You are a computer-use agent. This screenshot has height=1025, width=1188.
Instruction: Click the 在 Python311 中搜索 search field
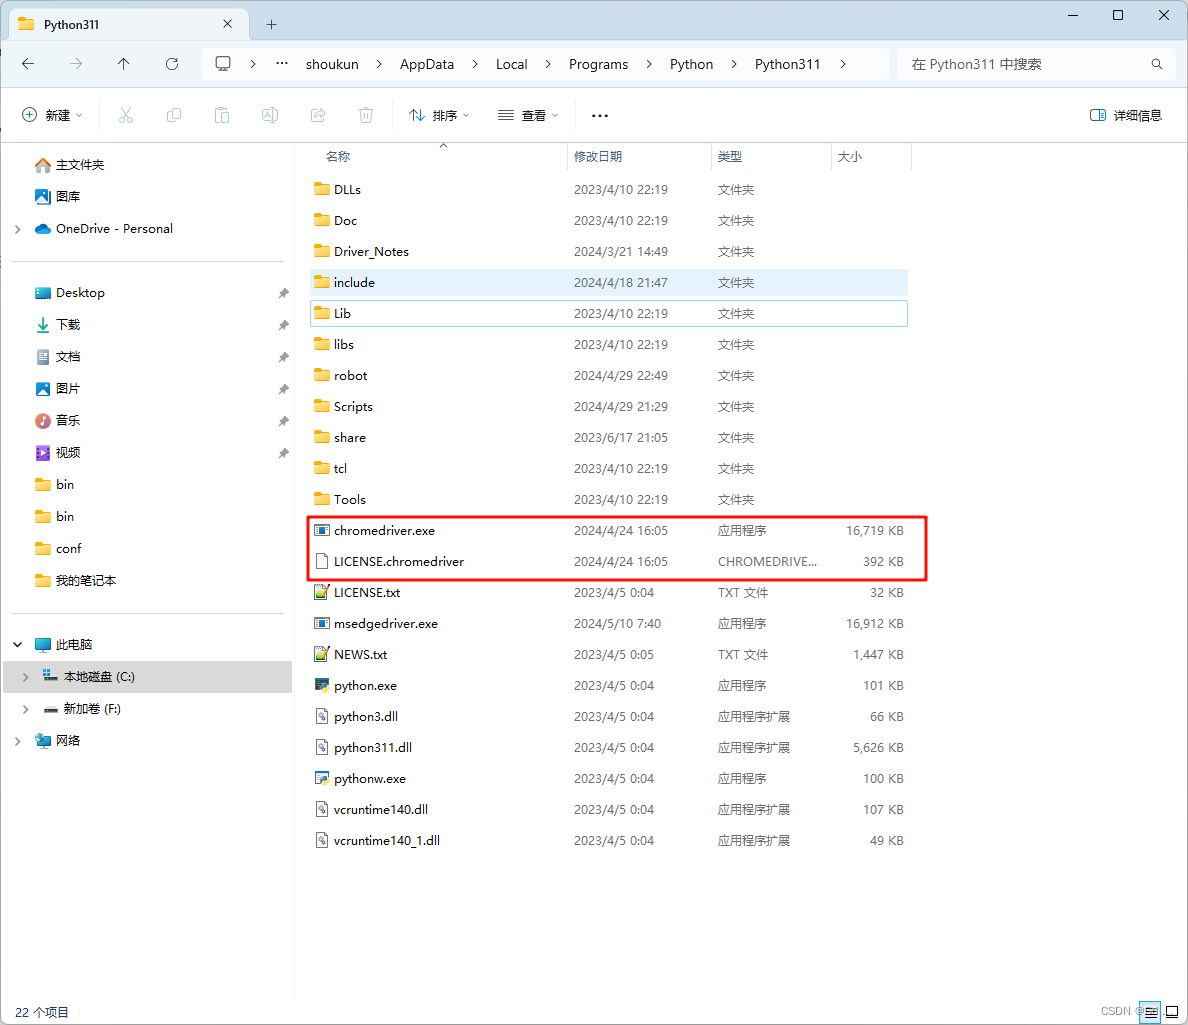click(1036, 64)
